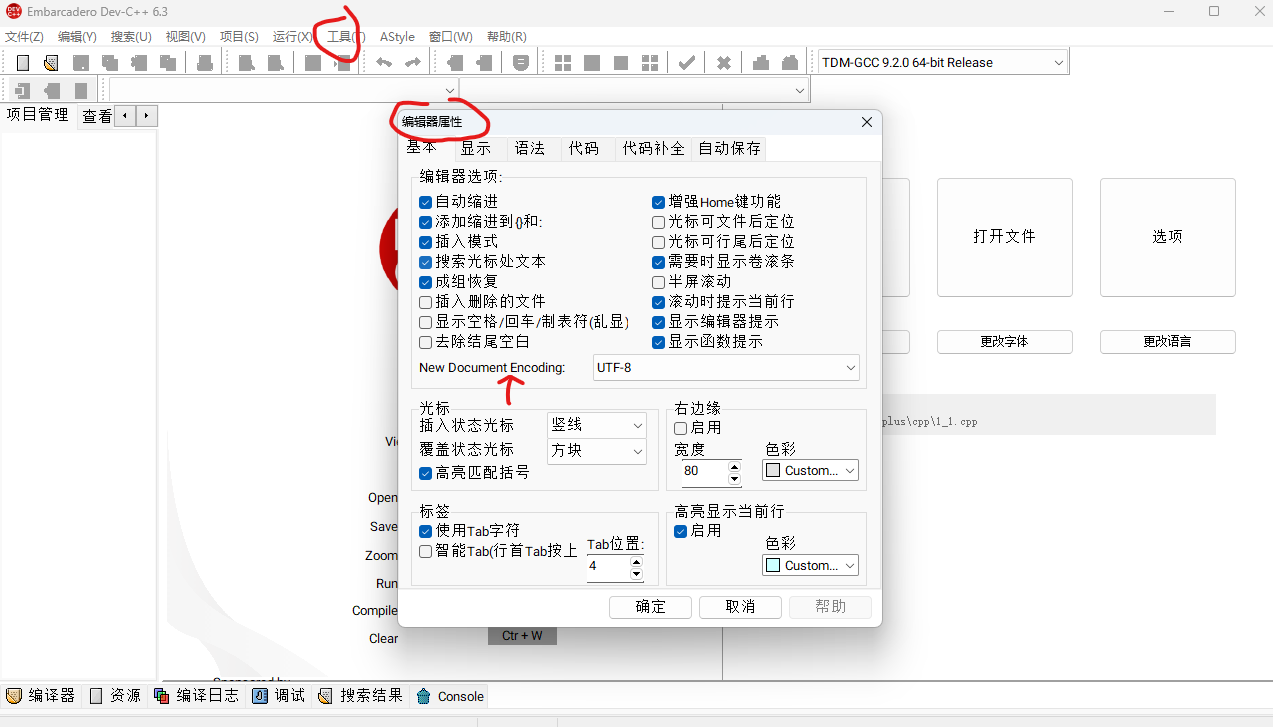This screenshot has height=727, width=1273.
Task: Open the 调试 bottom panel tab
Action: coord(279,696)
